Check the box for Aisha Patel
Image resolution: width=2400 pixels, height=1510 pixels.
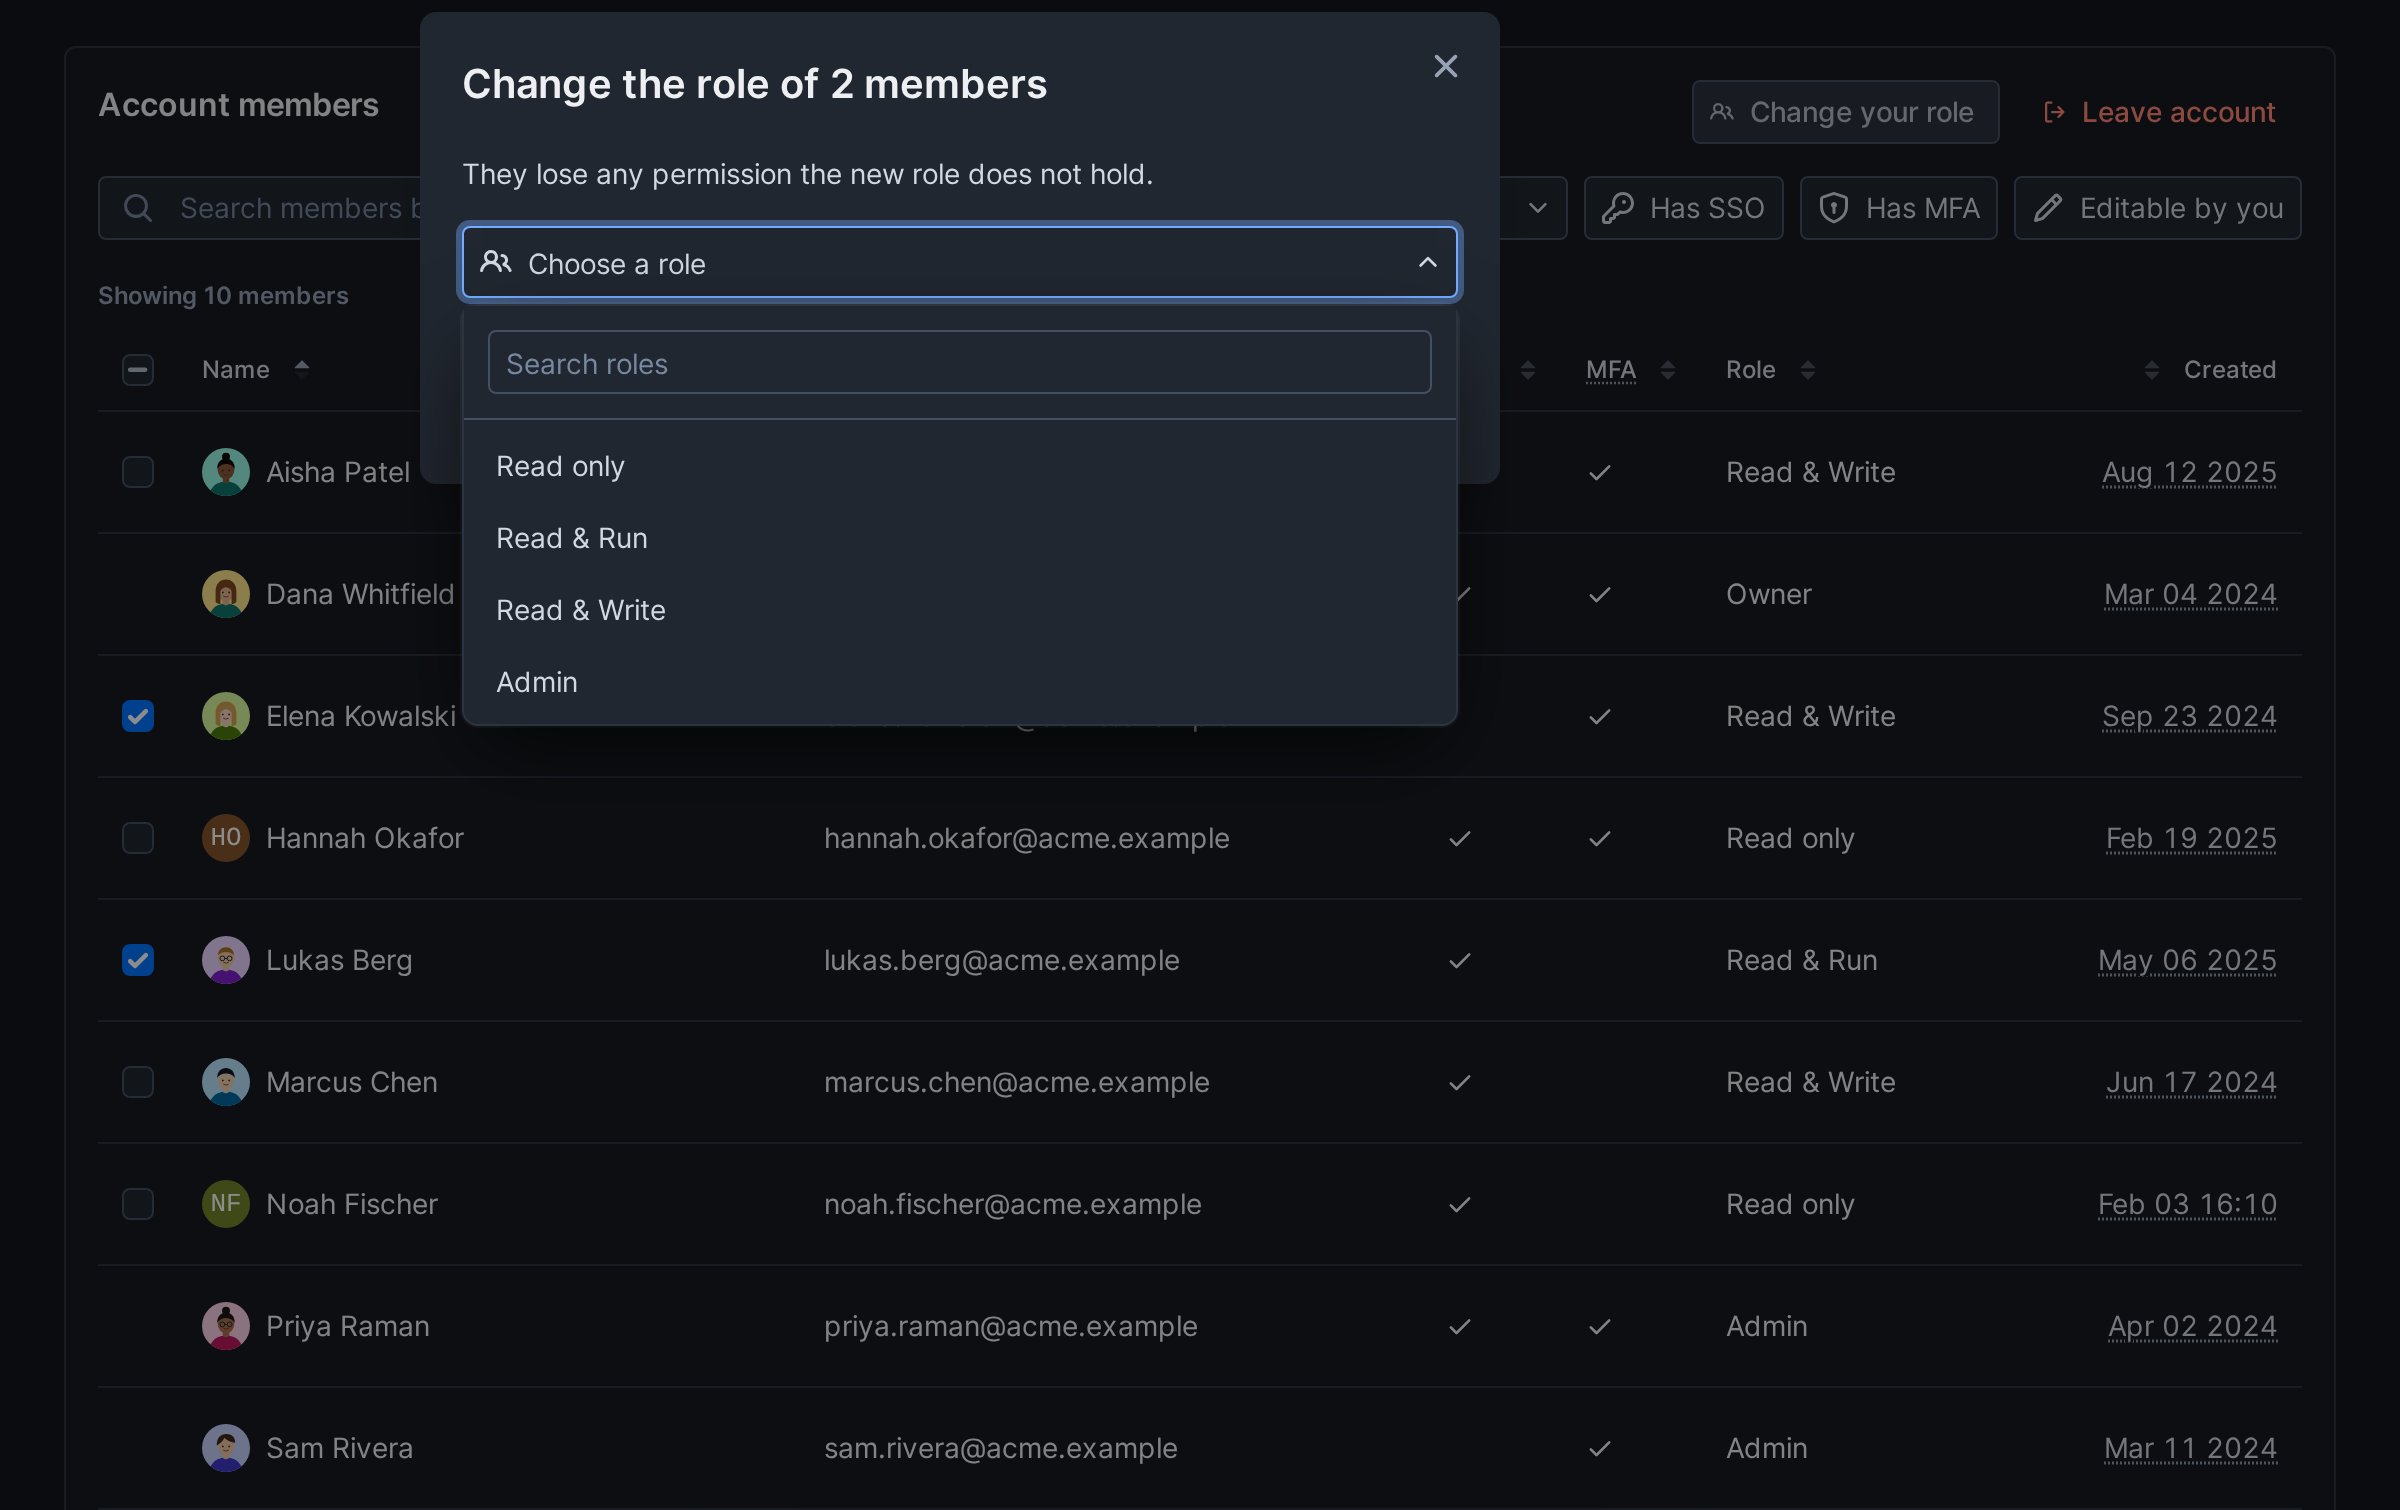(x=138, y=472)
